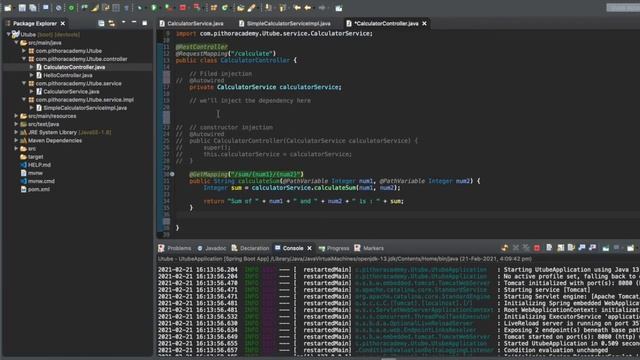Minimize the Package Explorer view
The image size is (640, 360).
134,23
